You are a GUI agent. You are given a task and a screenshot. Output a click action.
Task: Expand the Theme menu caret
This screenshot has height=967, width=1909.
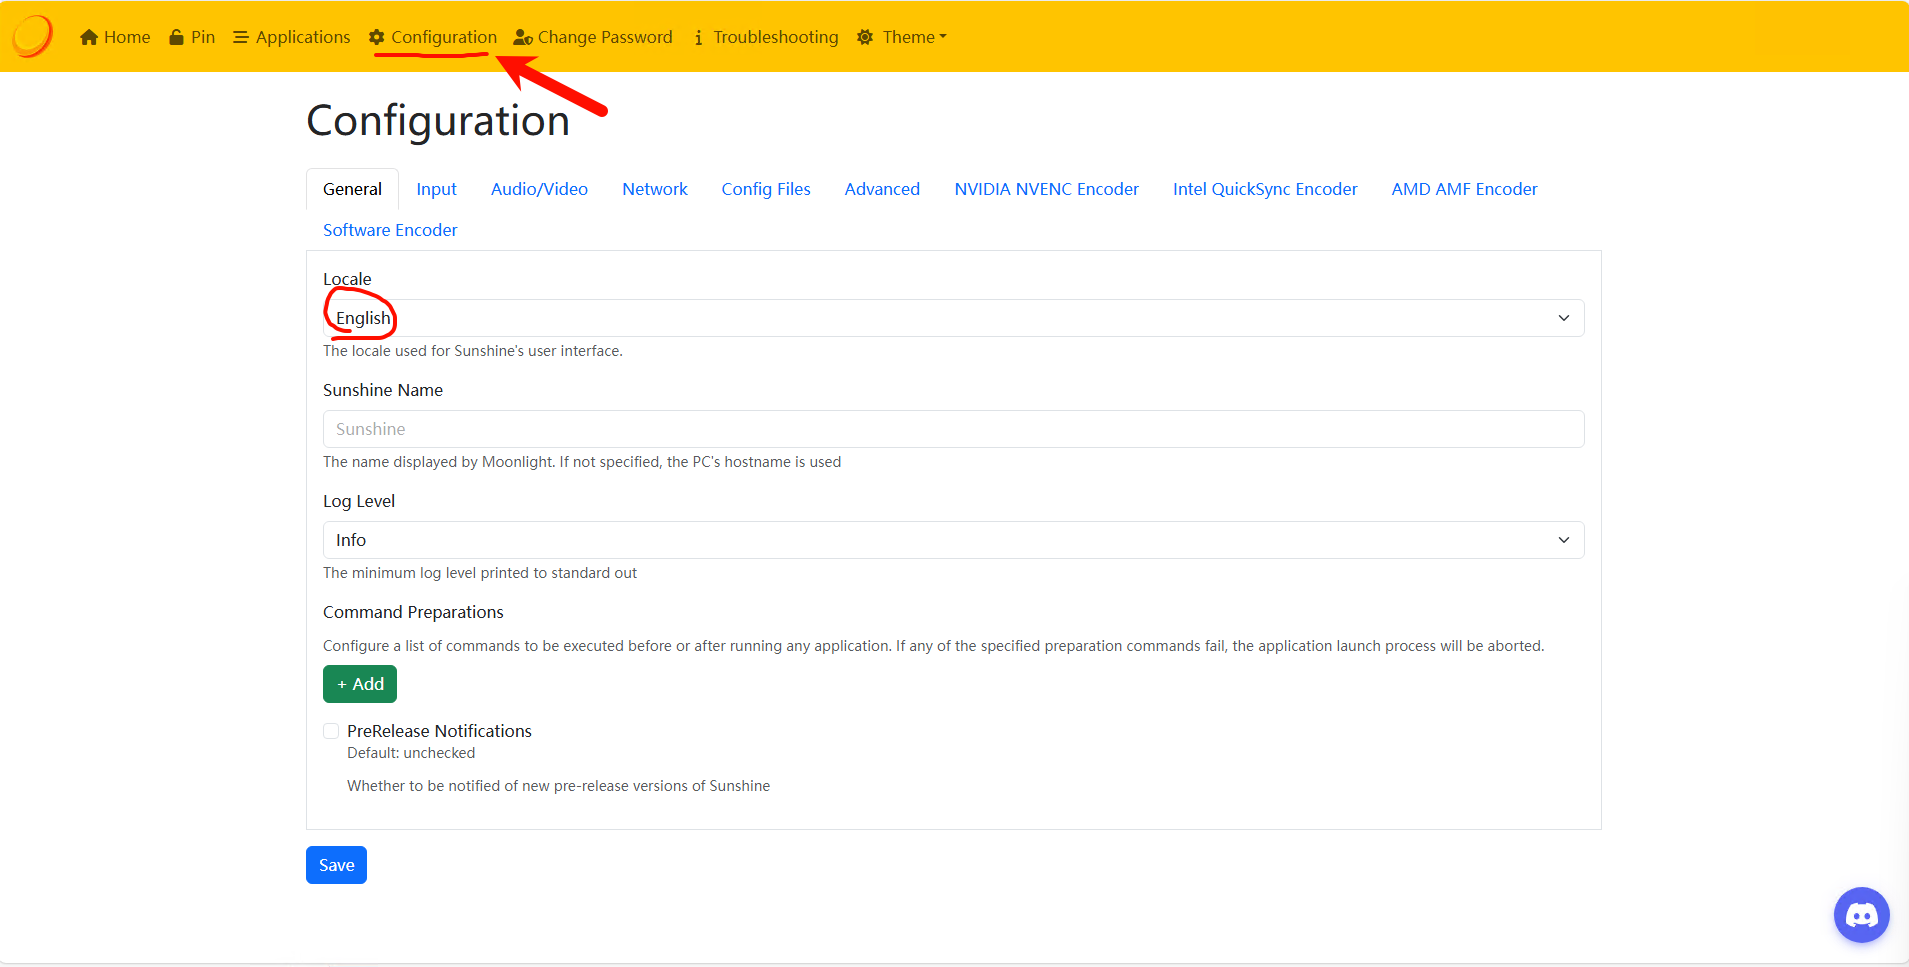coord(943,37)
